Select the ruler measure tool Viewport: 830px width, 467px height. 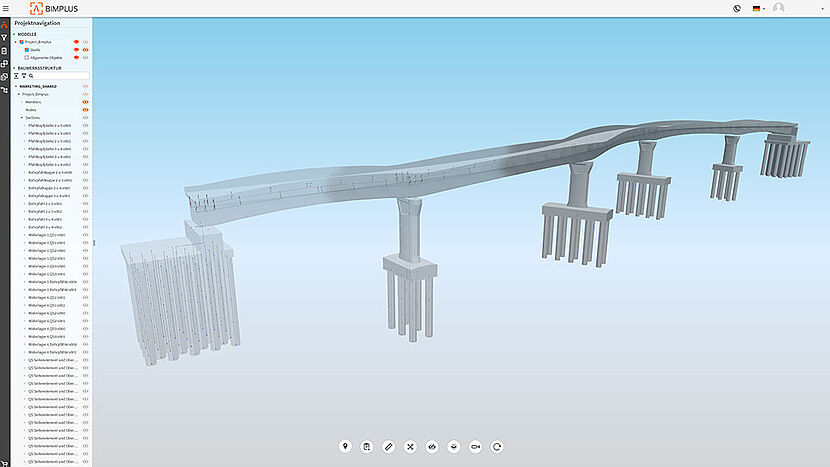click(x=389, y=446)
